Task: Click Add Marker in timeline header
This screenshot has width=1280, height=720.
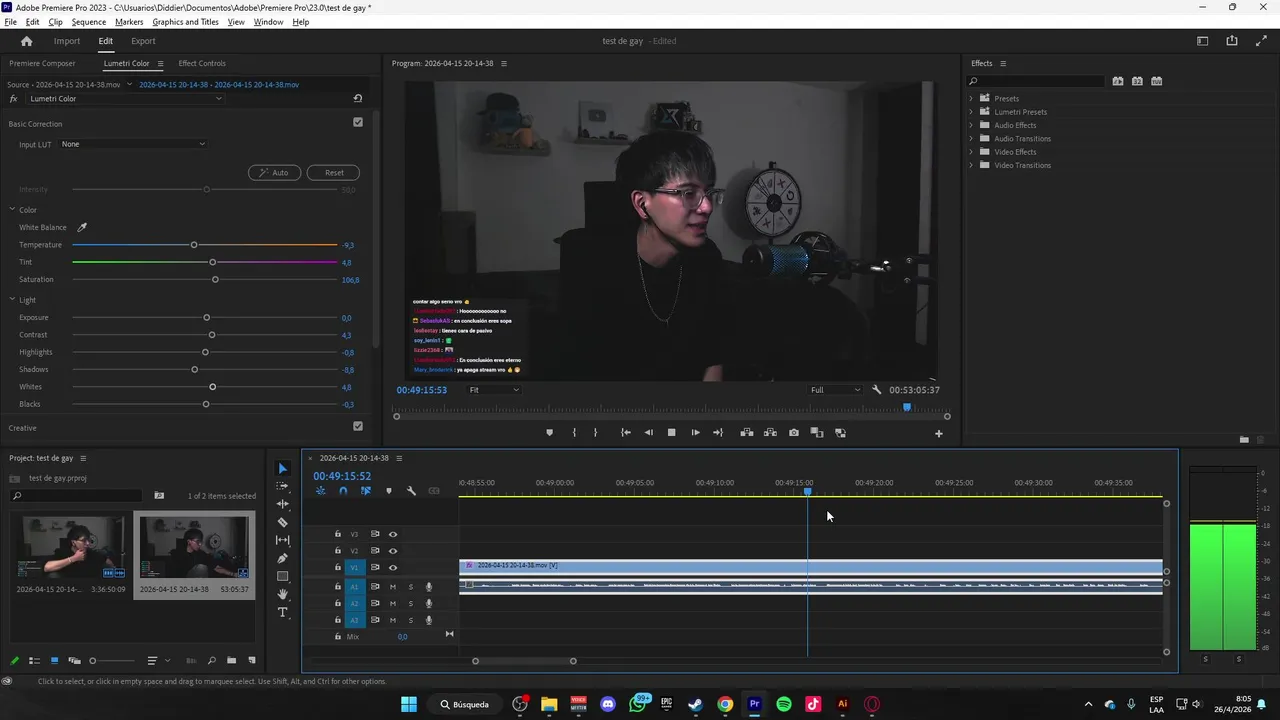Action: tap(389, 491)
